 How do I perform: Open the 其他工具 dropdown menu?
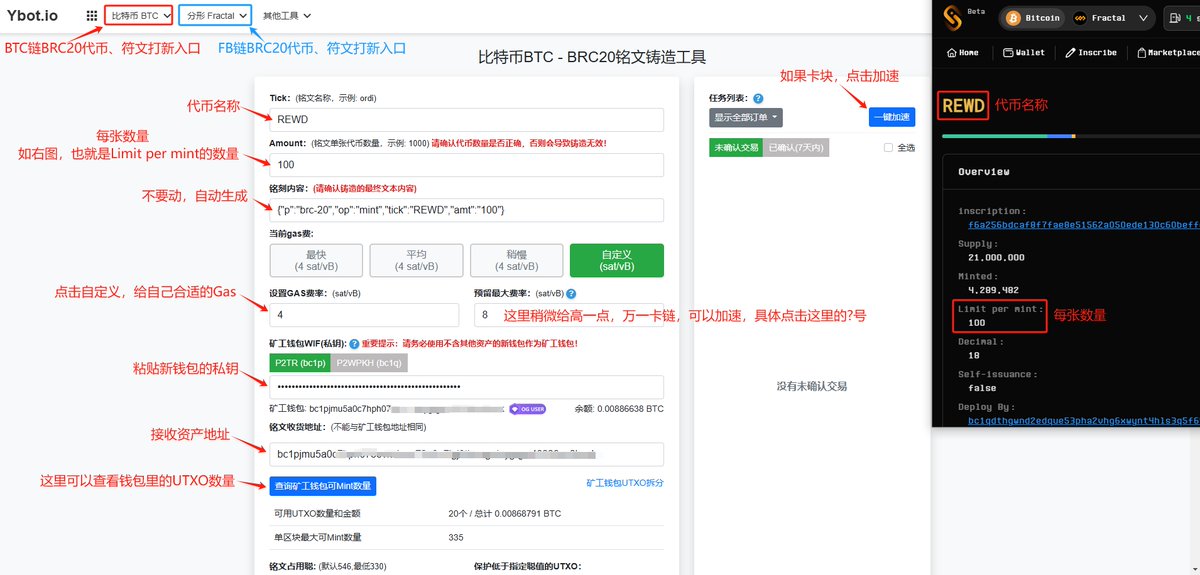pos(287,16)
